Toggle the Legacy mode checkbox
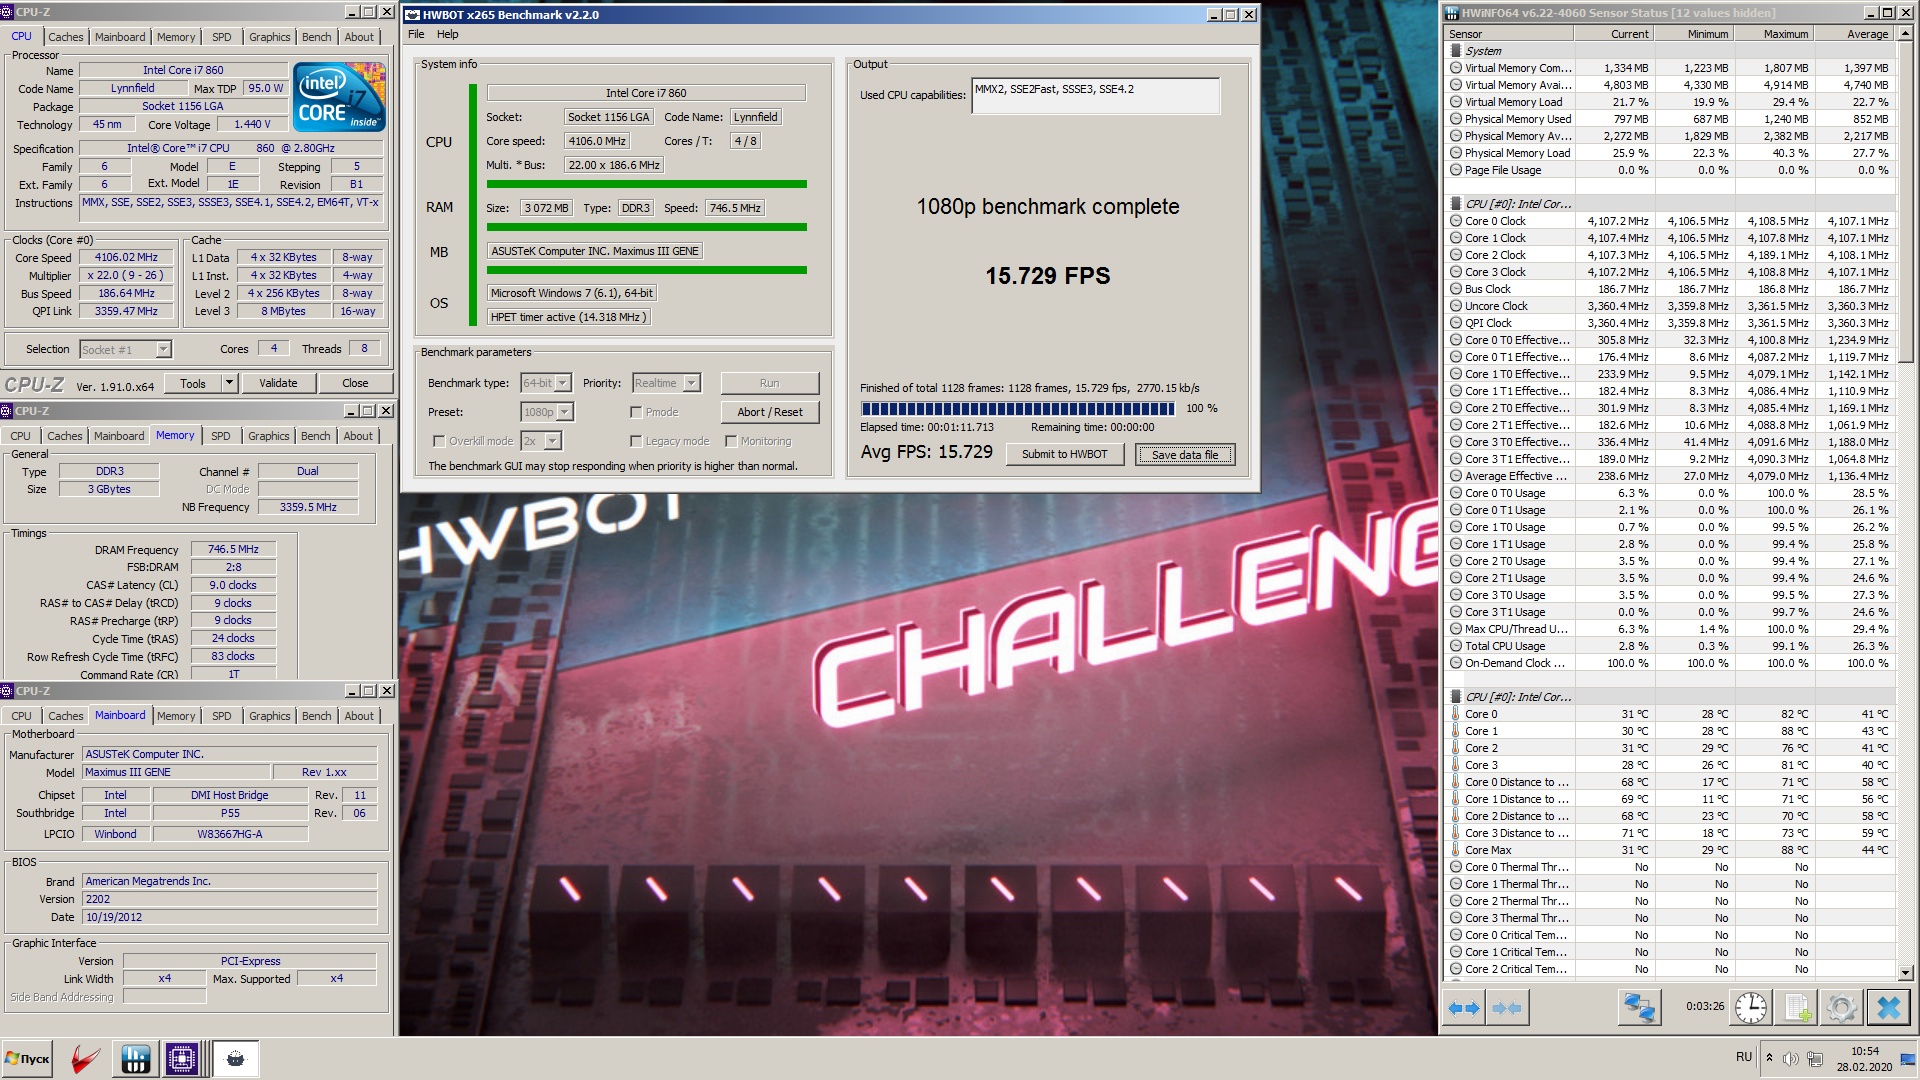 [636, 441]
